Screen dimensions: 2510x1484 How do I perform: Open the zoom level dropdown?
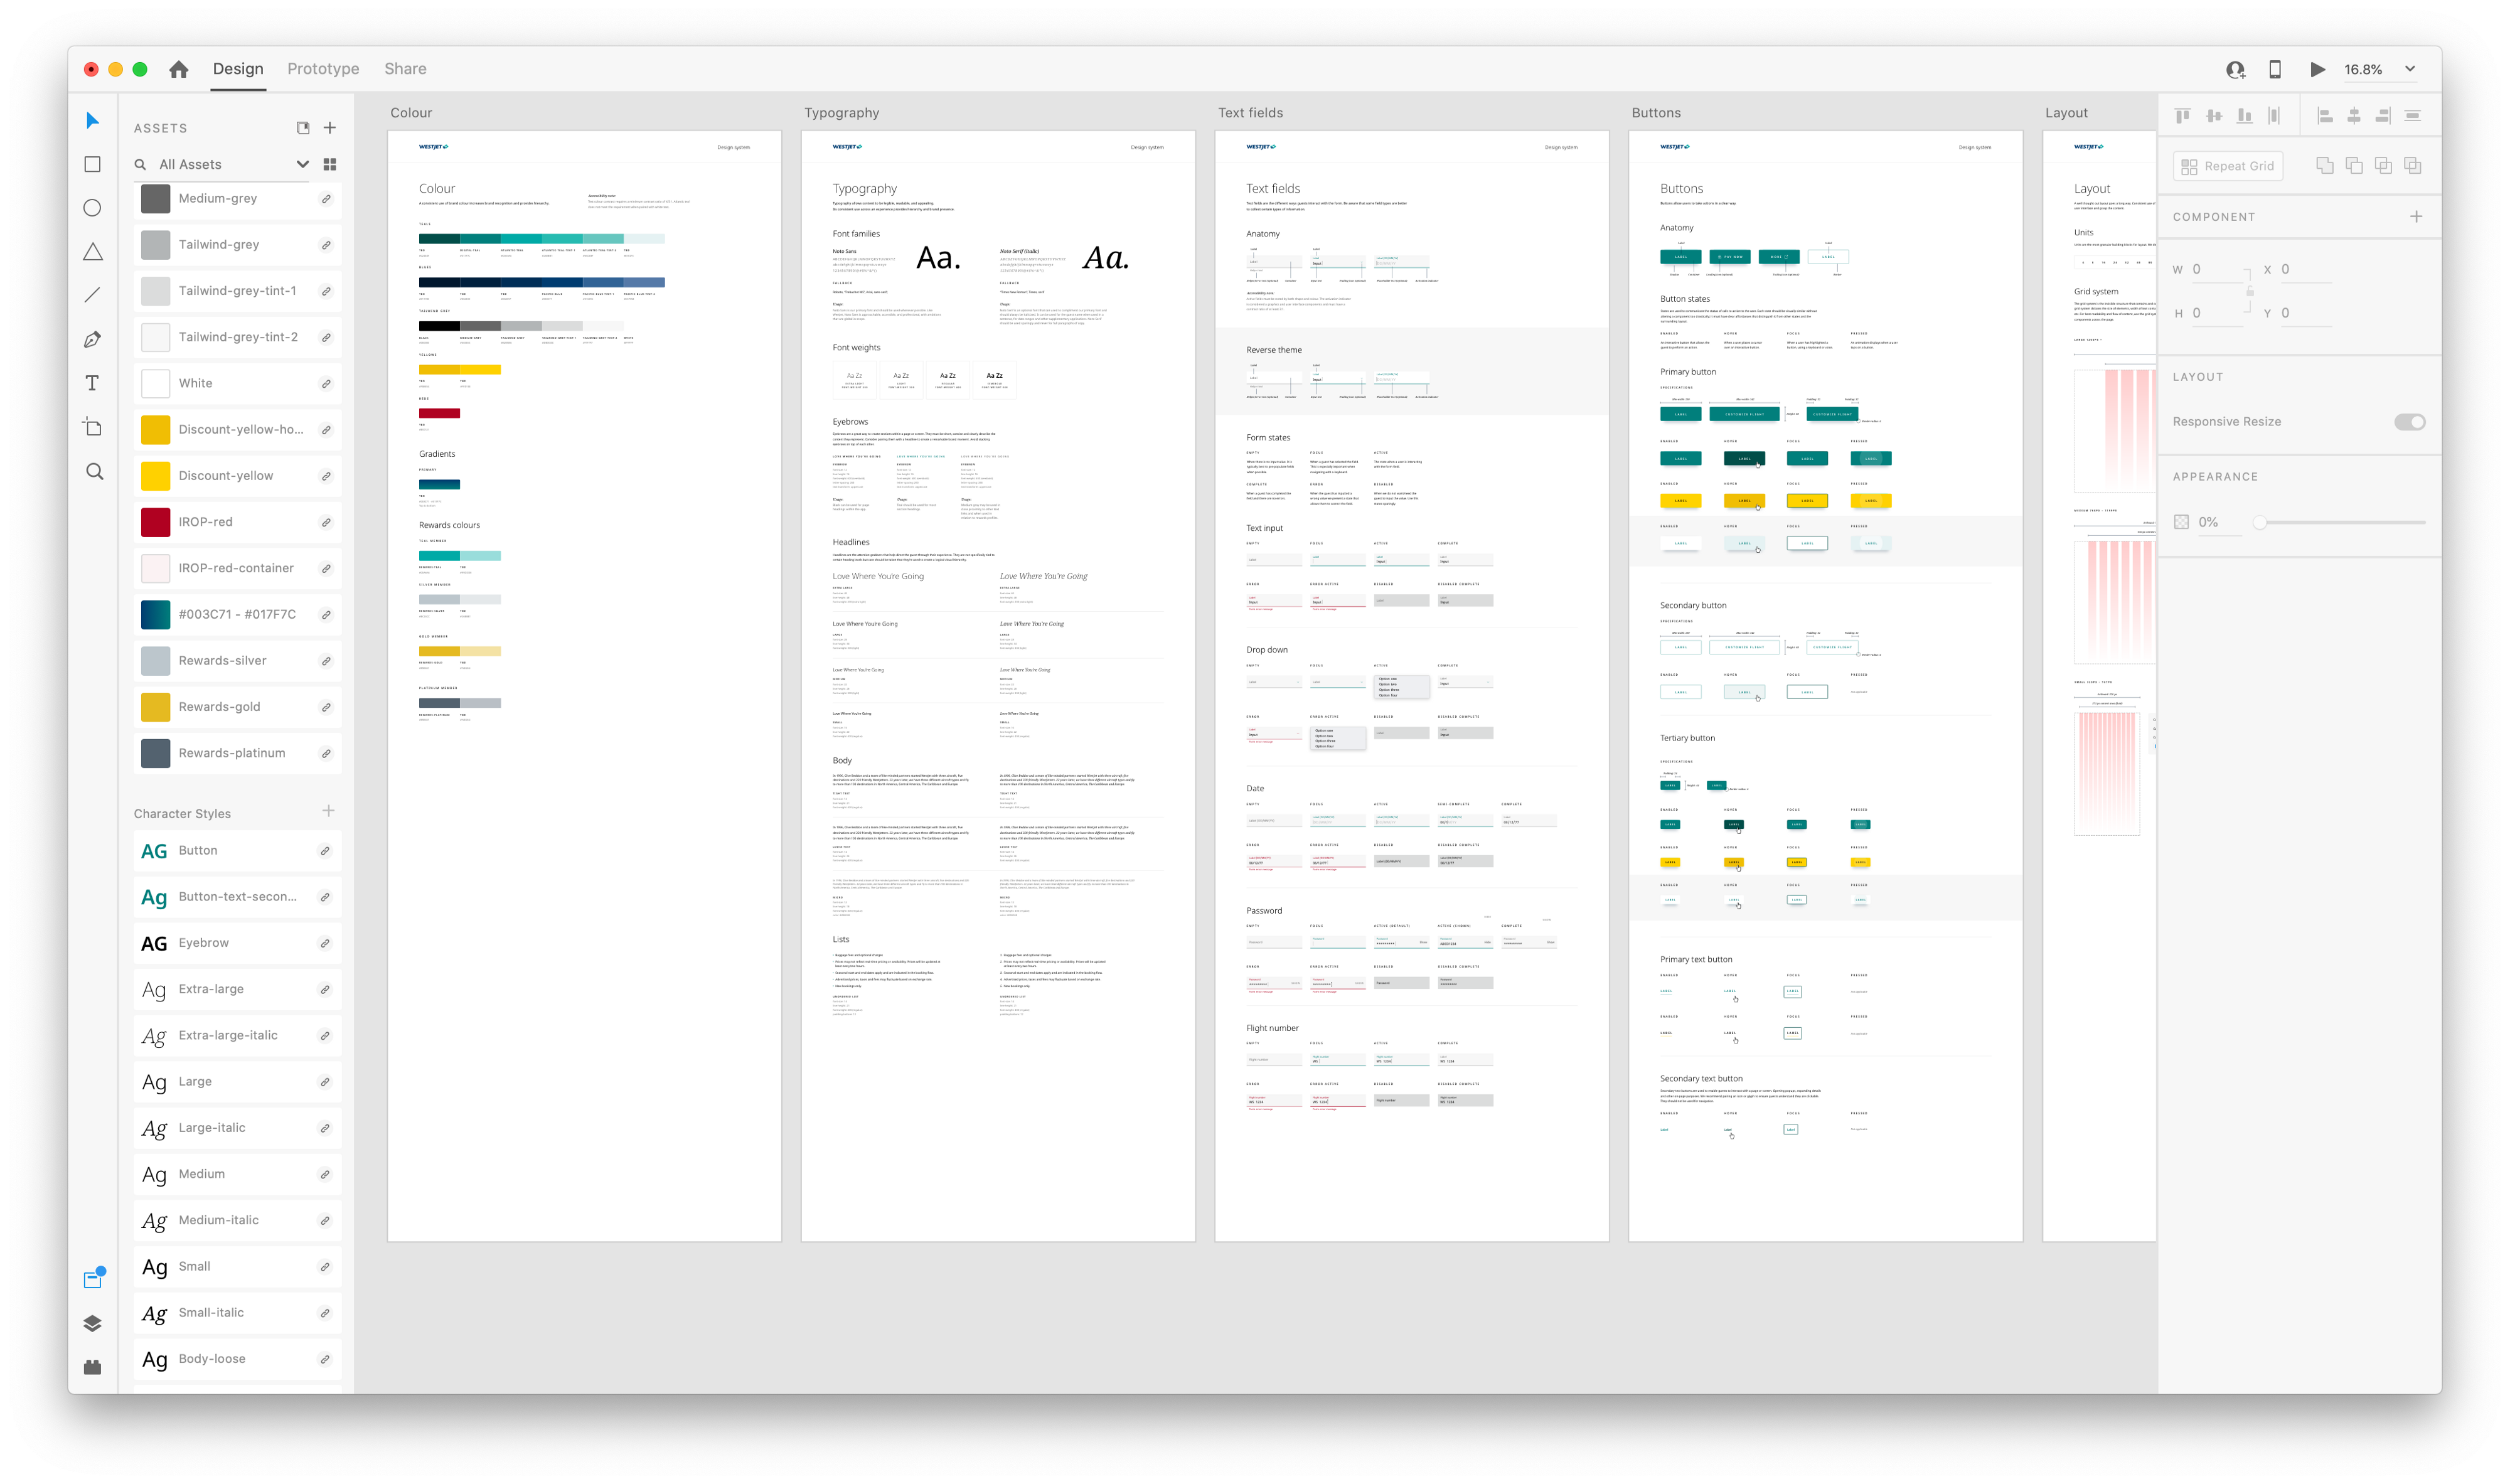pyautogui.click(x=2410, y=69)
